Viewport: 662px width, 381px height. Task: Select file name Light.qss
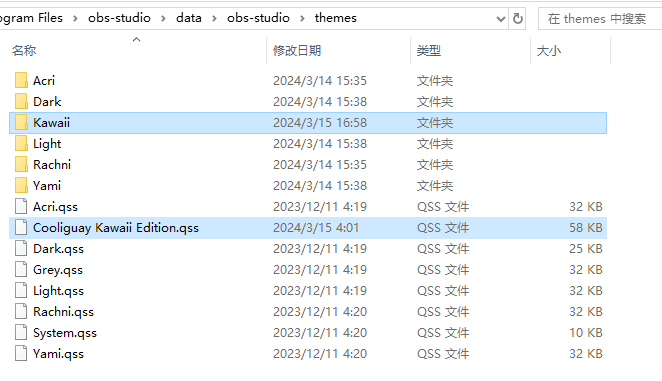pyautogui.click(x=58, y=291)
